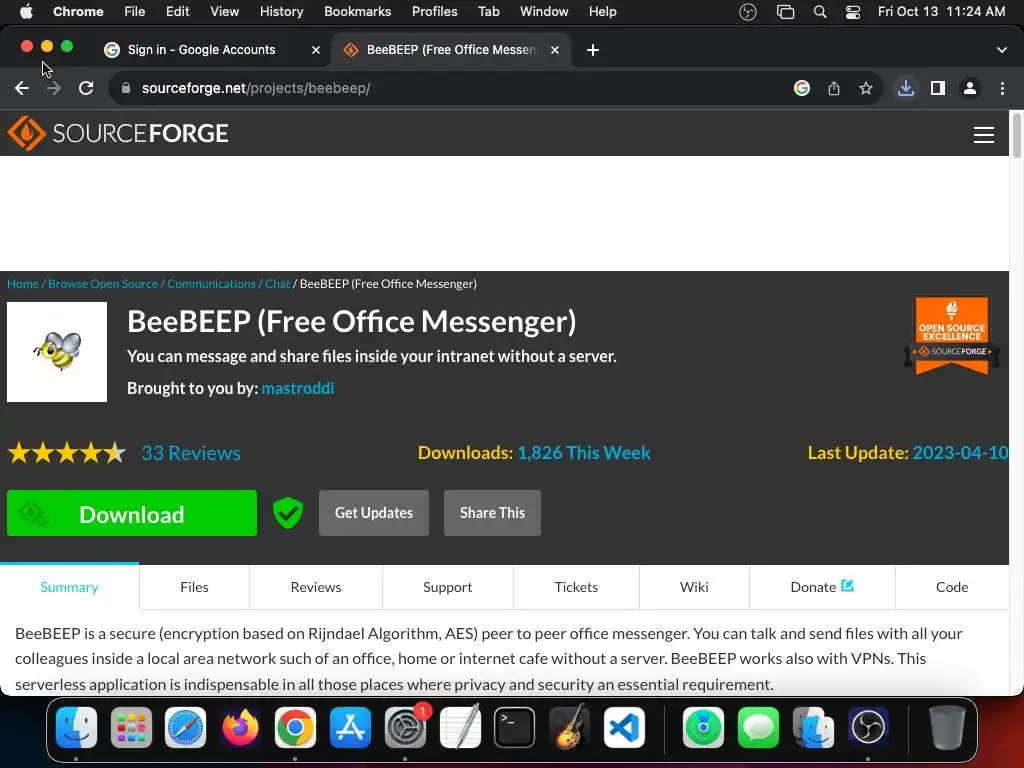1024x768 pixels.
Task: Toggle the Chrome side panel
Action: pyautogui.click(x=938, y=88)
